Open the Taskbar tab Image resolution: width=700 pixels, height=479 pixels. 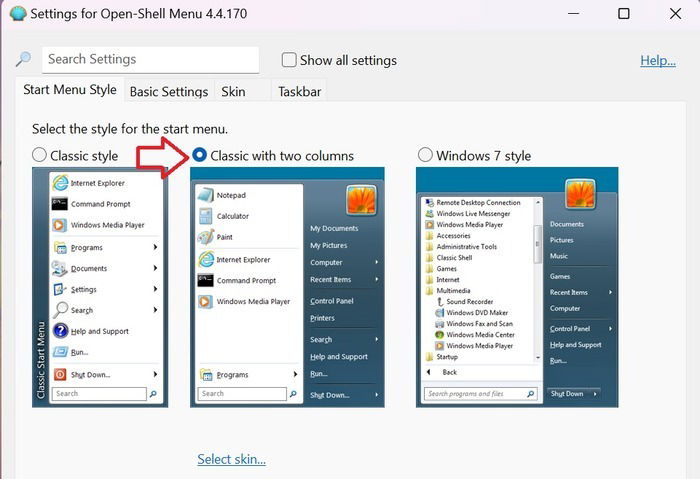point(300,92)
